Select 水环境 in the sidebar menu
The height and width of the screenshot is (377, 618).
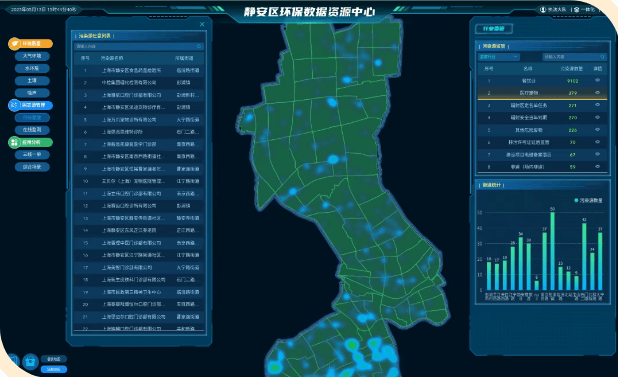click(32, 68)
